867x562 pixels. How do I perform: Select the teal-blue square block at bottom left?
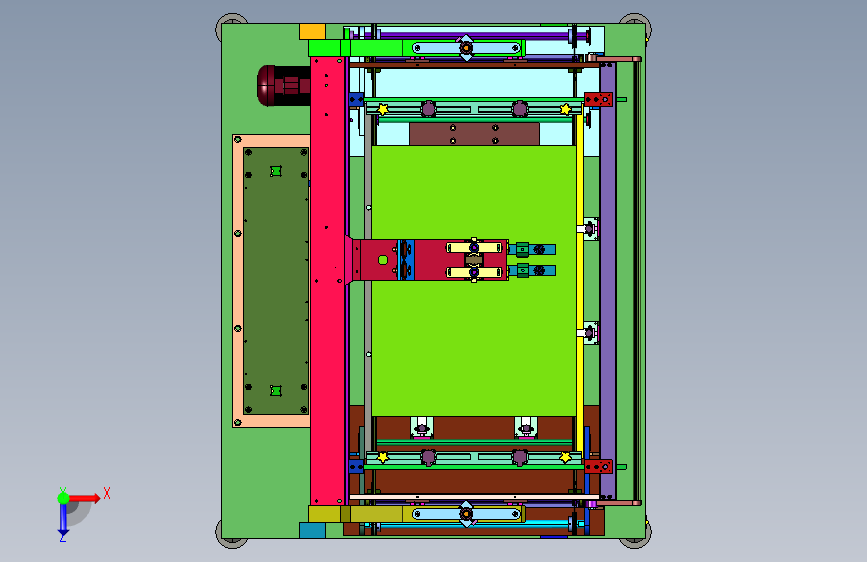click(312, 530)
